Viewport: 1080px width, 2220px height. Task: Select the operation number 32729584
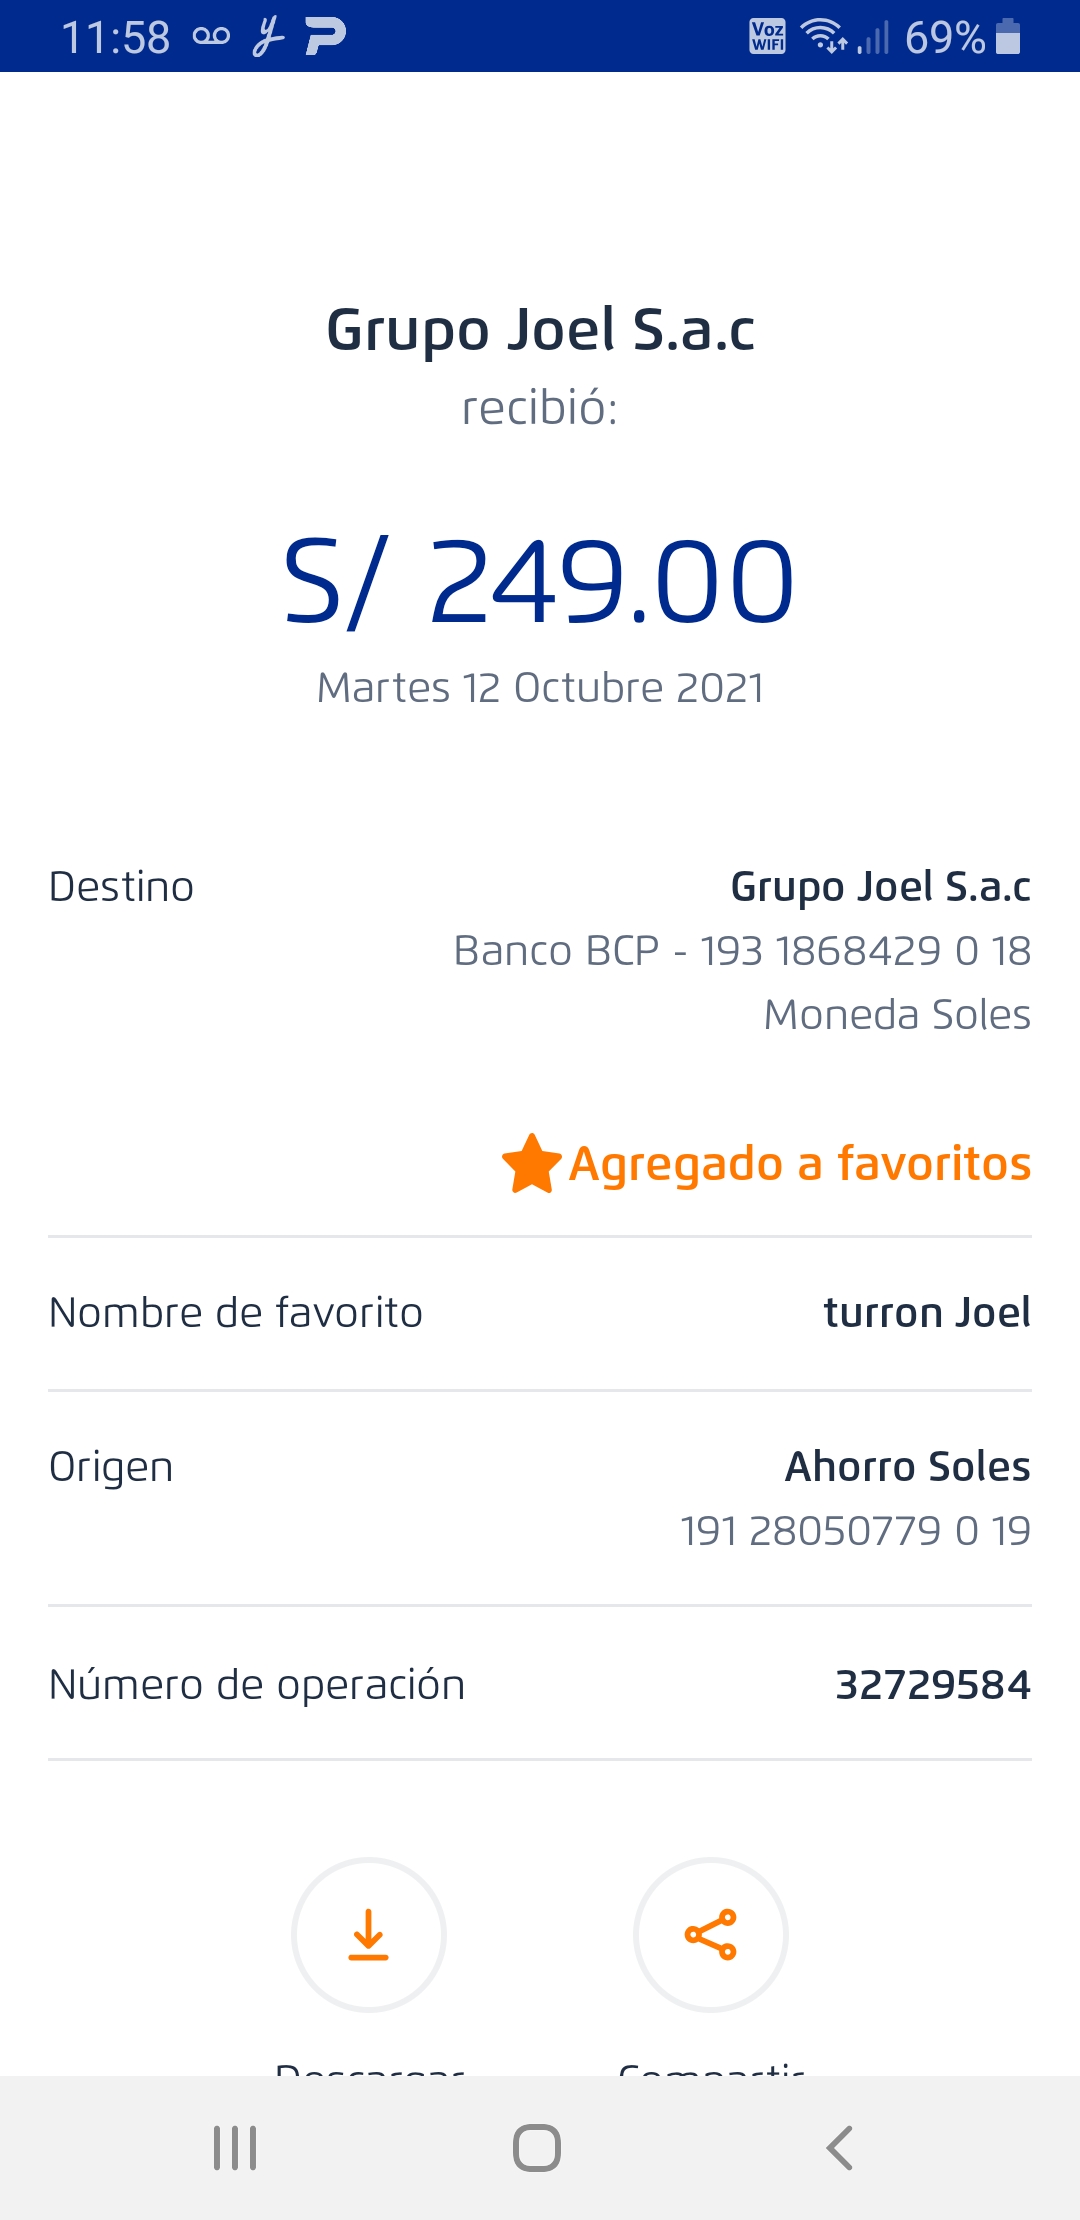932,1685
